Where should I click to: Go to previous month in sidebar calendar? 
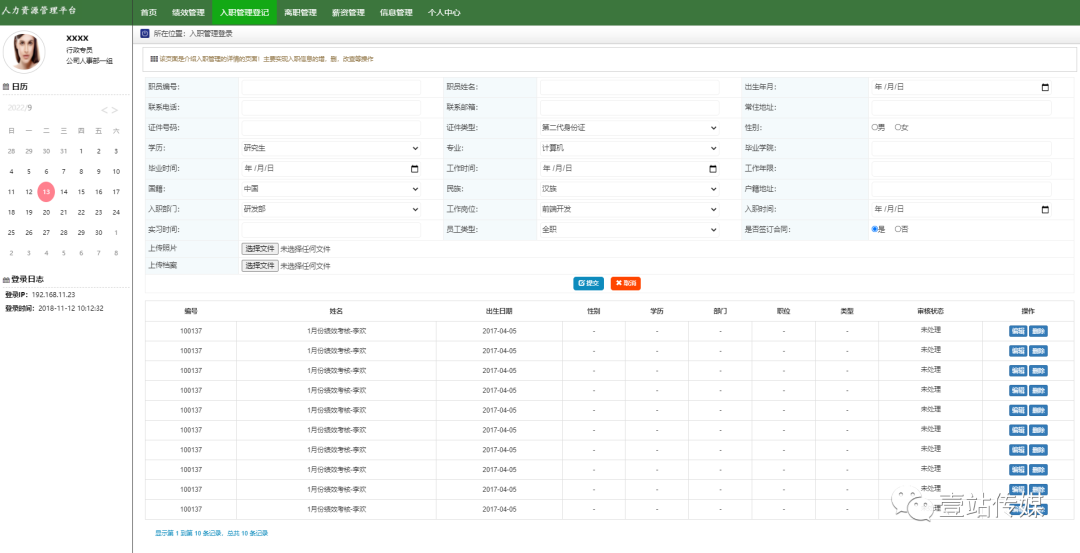coord(105,110)
